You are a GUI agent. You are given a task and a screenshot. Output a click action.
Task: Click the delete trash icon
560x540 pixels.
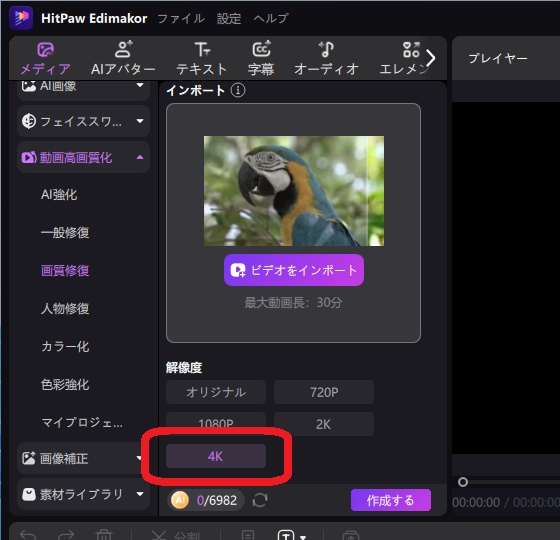pos(104,535)
